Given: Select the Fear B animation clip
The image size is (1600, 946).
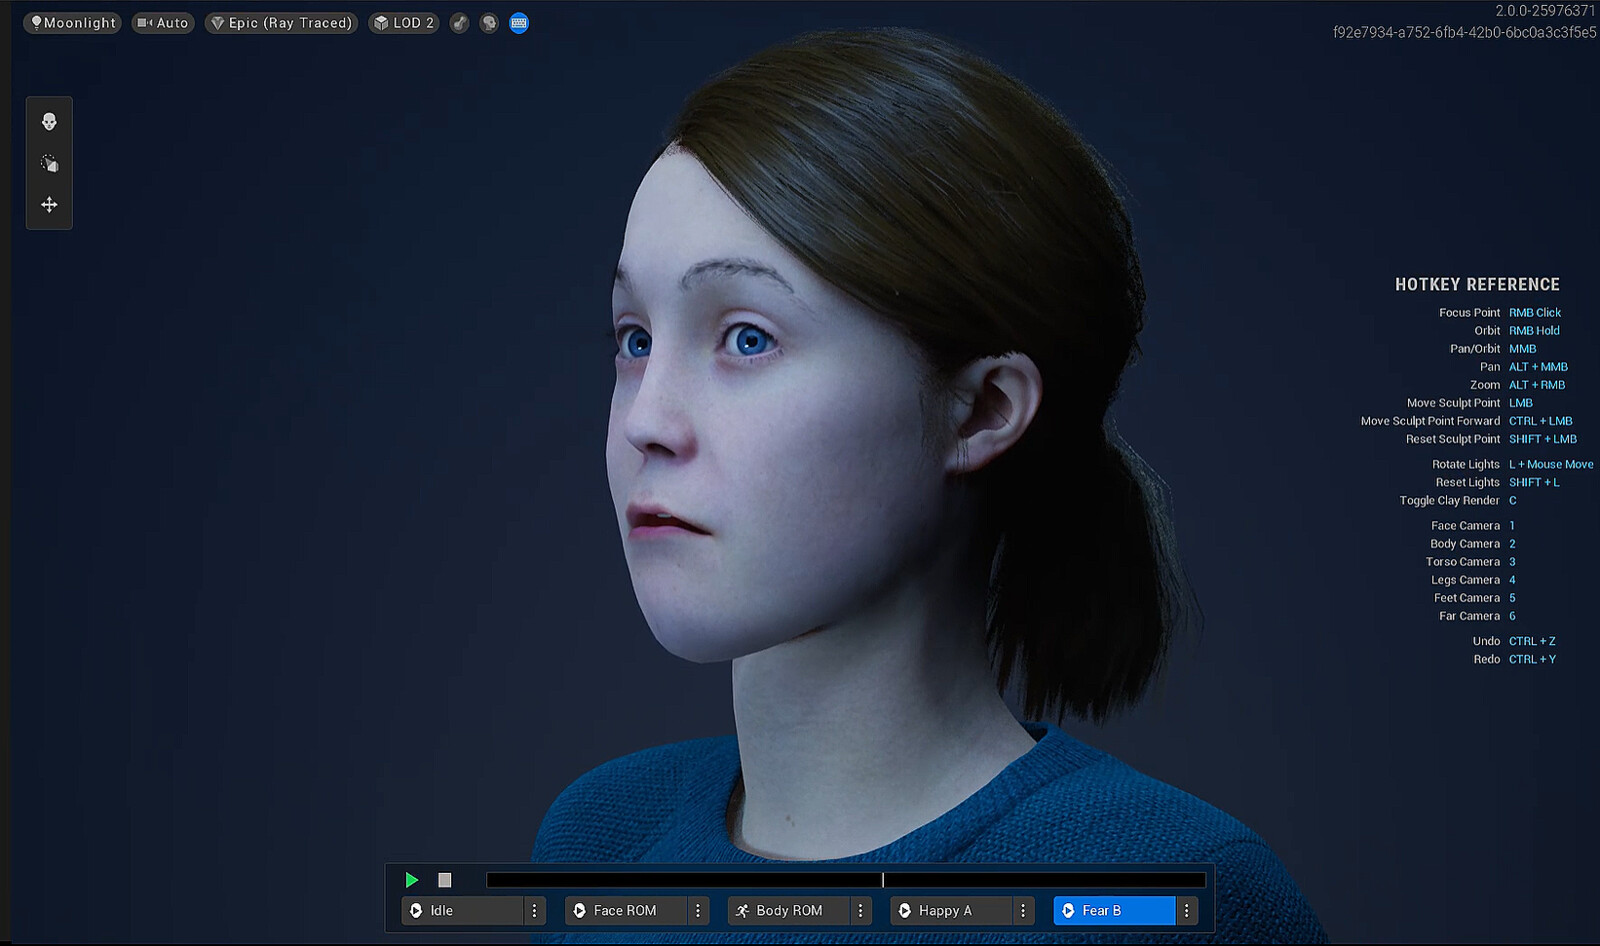Looking at the screenshot, I should point(1114,911).
